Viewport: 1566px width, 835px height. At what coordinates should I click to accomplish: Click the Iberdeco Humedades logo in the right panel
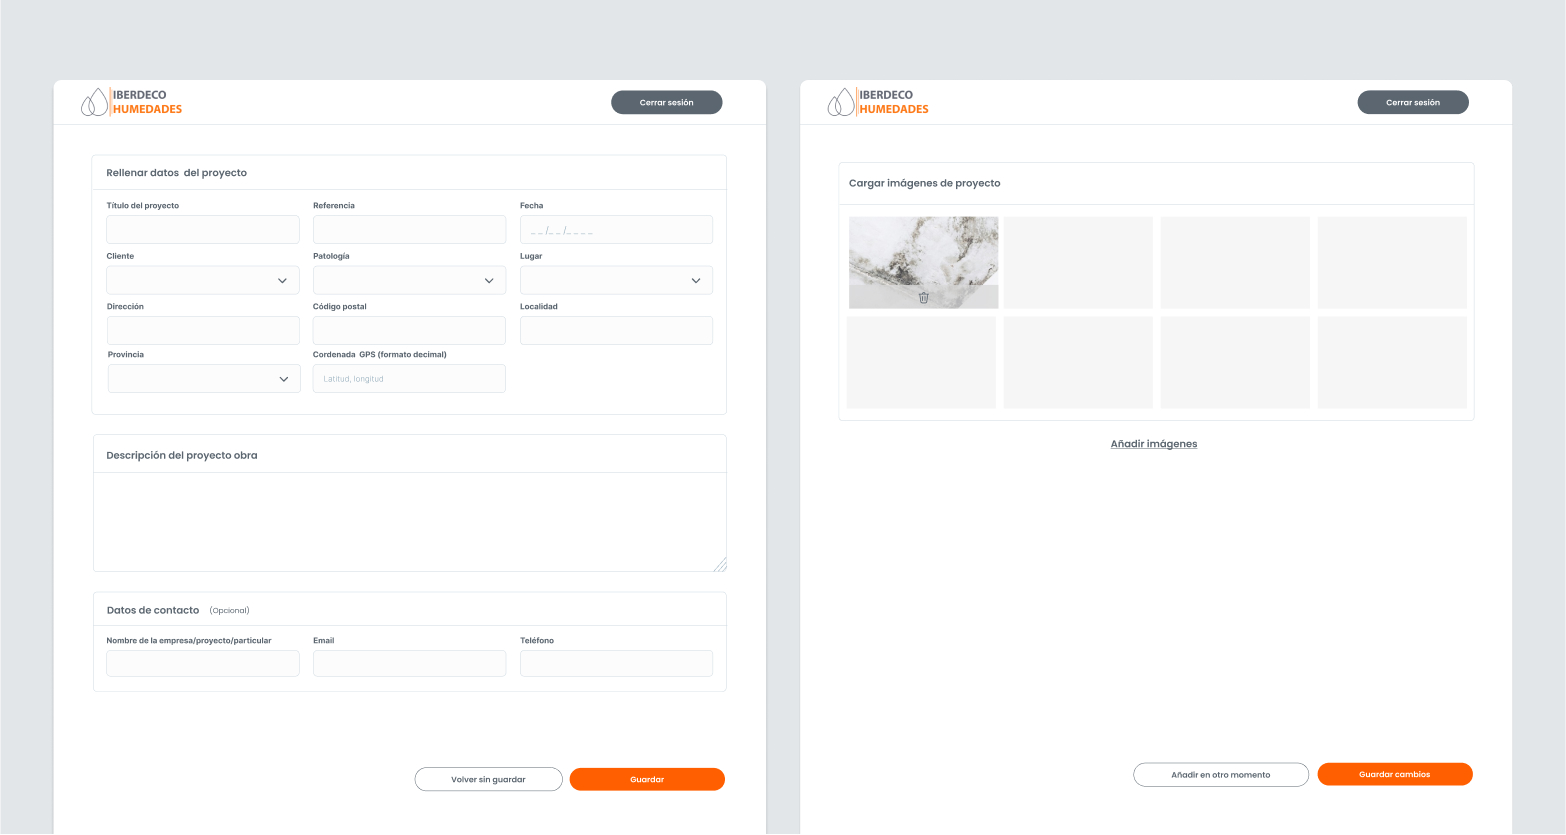(x=878, y=102)
